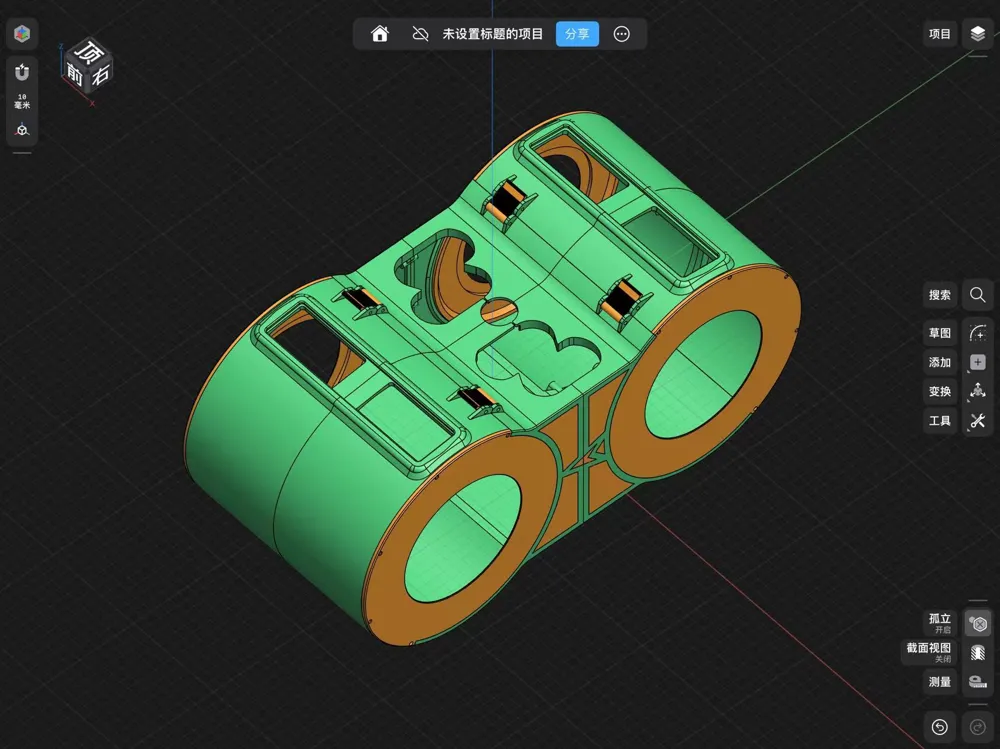Open the 10 millimeter grid size selector

21,98
